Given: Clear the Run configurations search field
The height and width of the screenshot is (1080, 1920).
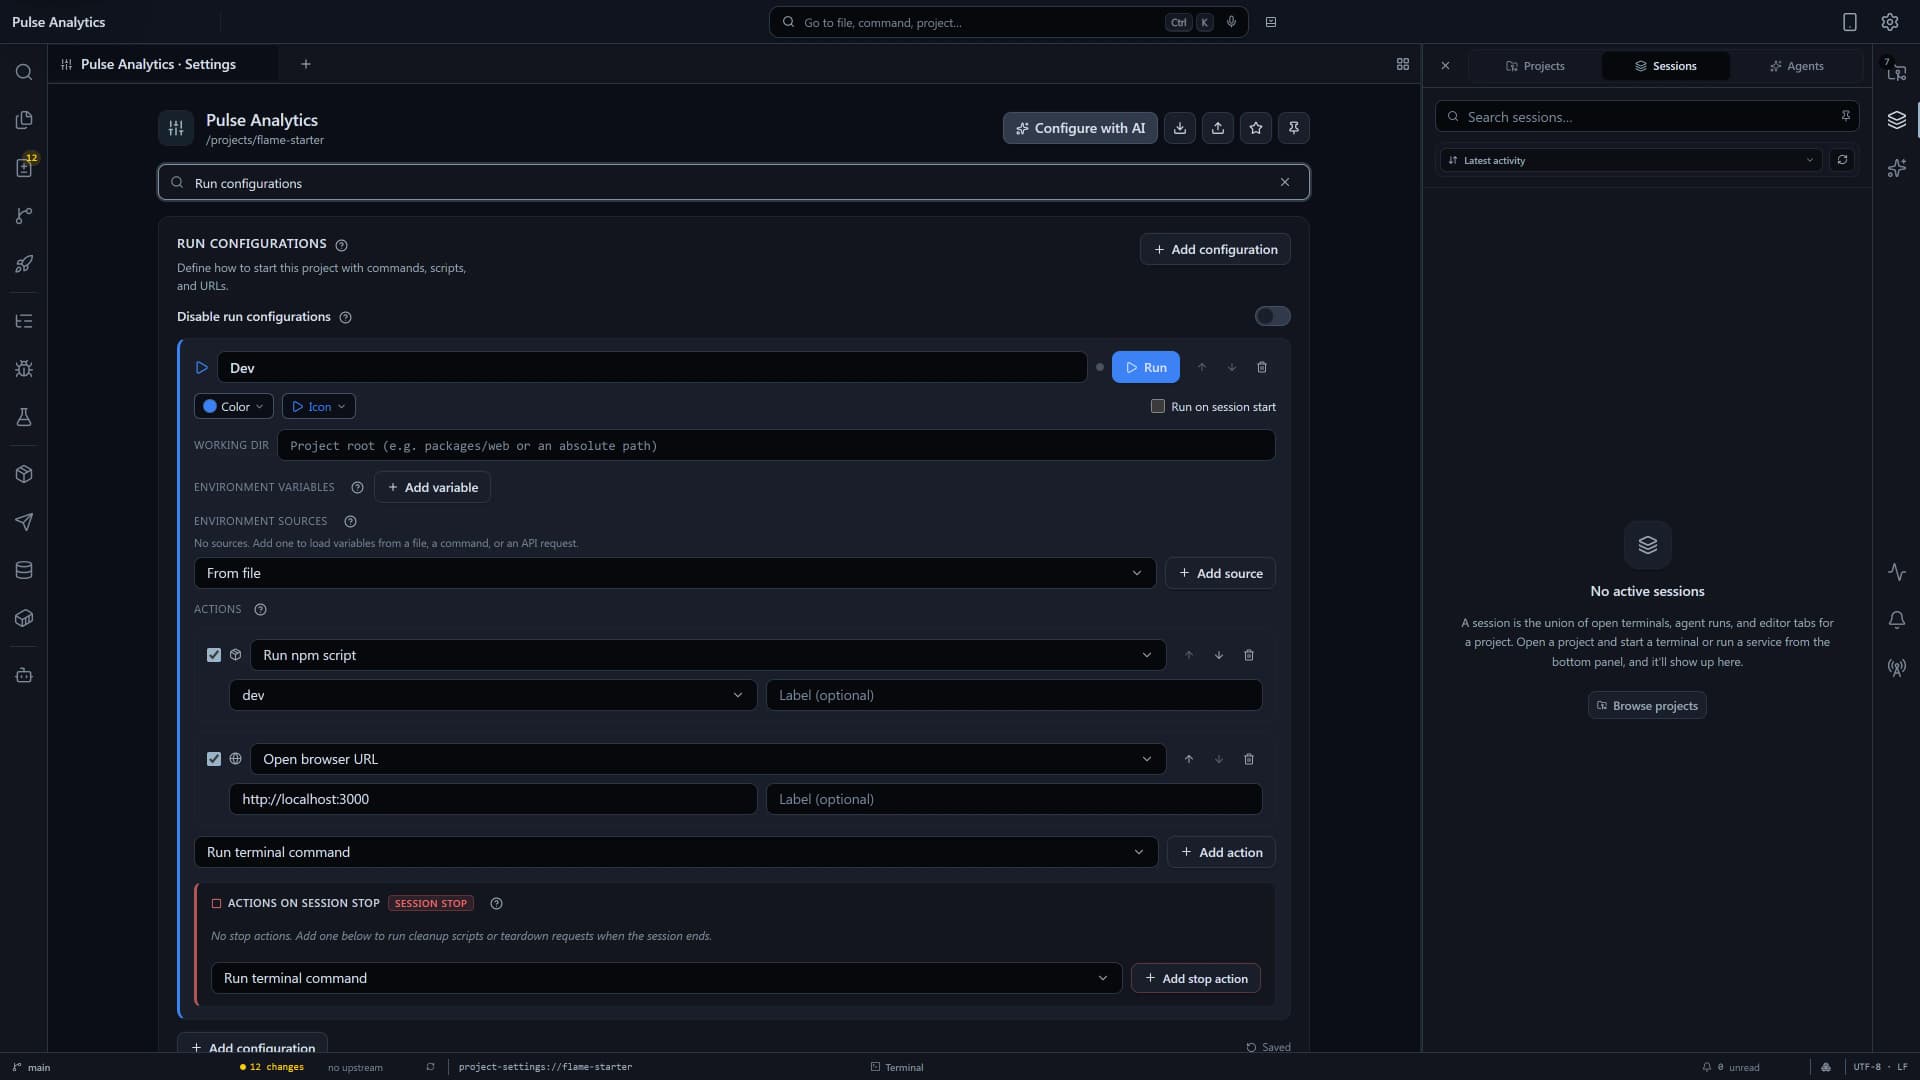Looking at the screenshot, I should (1285, 182).
